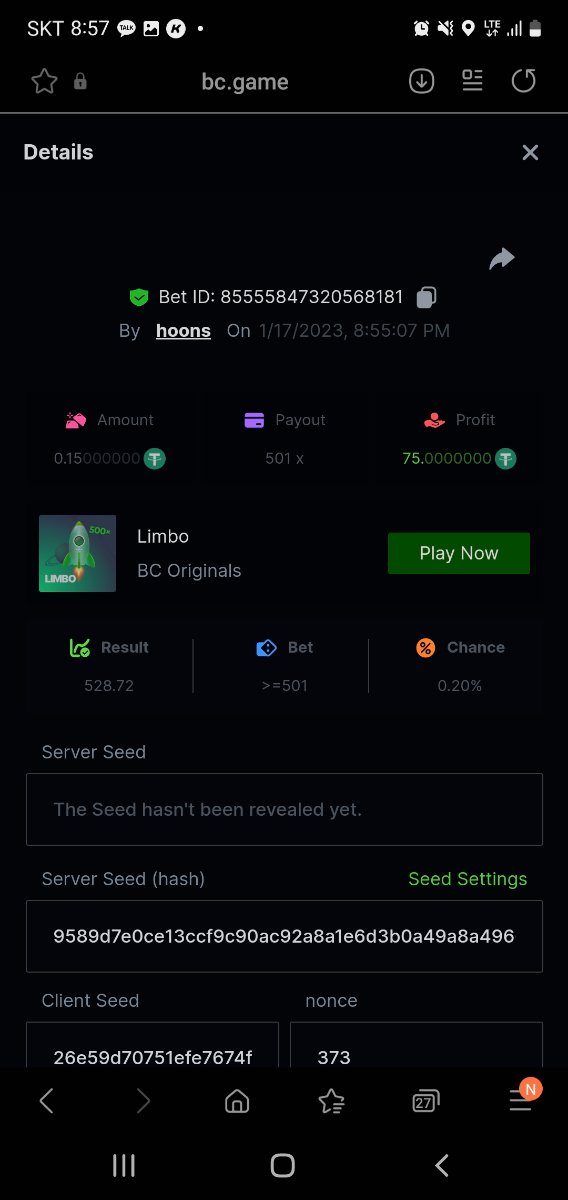Open the browser downloads icon

422,81
